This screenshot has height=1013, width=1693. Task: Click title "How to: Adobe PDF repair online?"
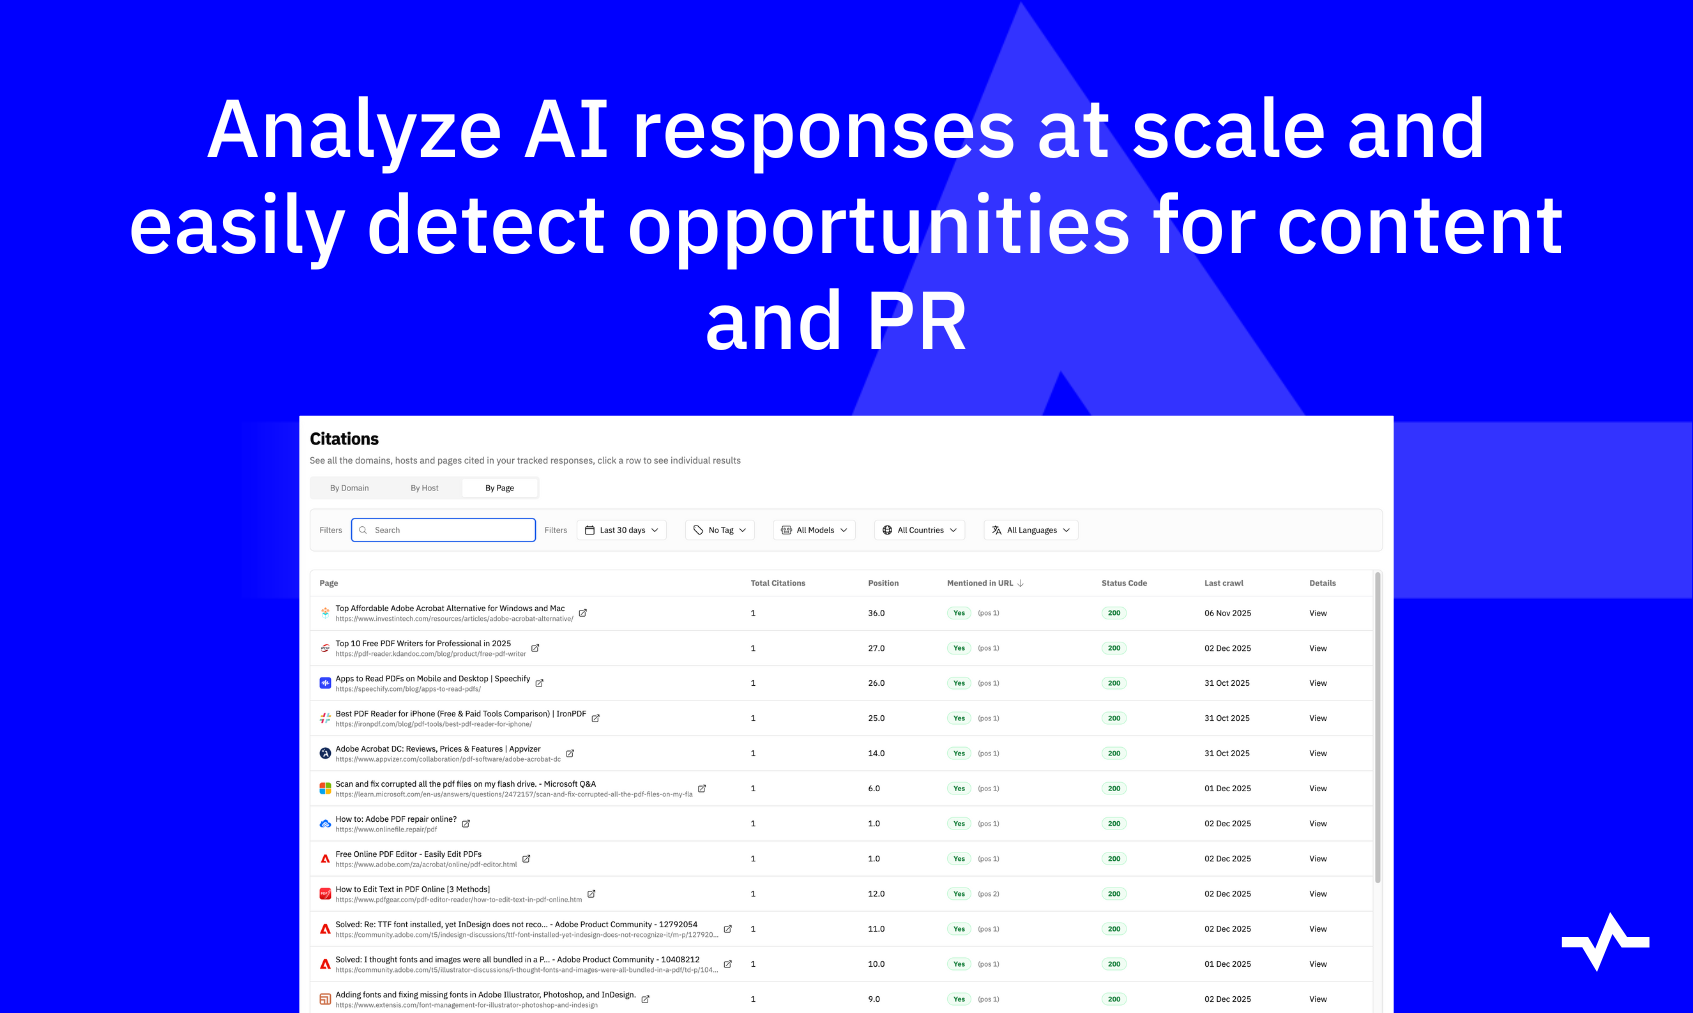coord(396,819)
